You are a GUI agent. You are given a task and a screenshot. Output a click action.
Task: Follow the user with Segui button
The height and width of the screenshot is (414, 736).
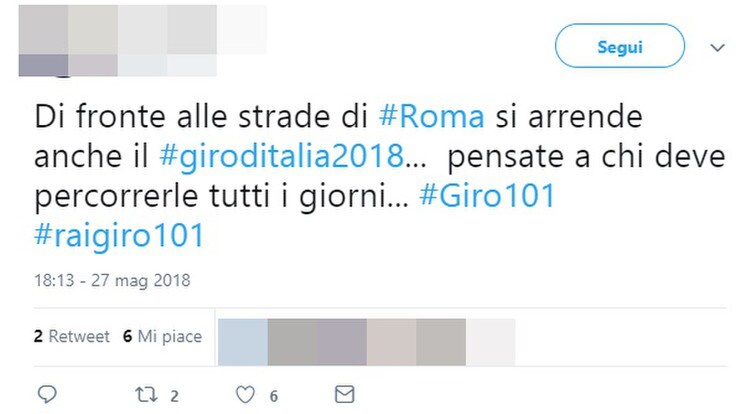620,46
